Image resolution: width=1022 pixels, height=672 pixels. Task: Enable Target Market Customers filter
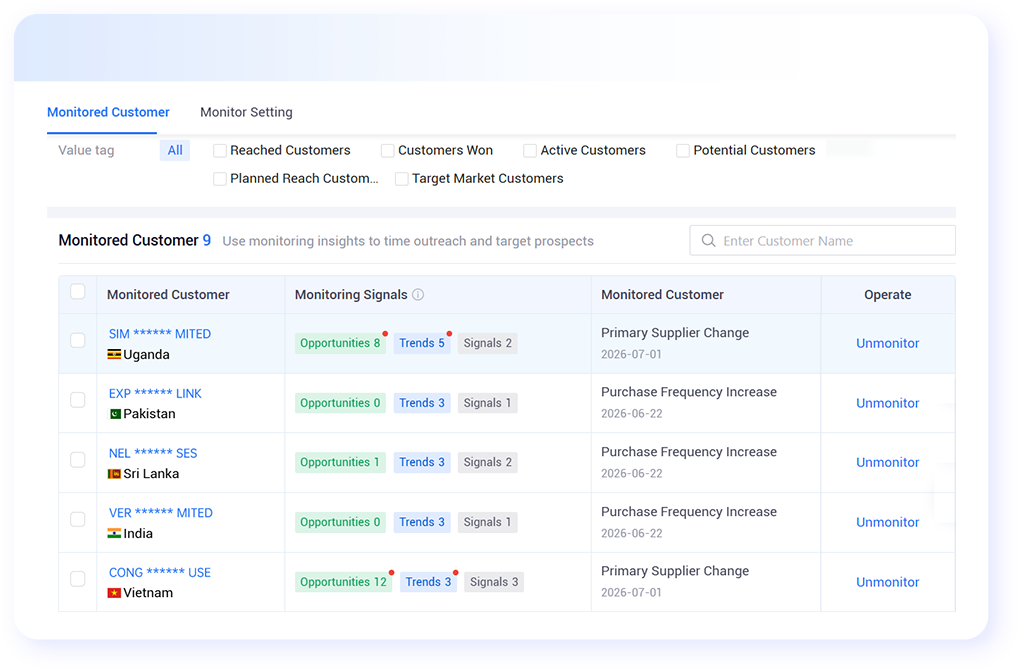pyautogui.click(x=402, y=179)
